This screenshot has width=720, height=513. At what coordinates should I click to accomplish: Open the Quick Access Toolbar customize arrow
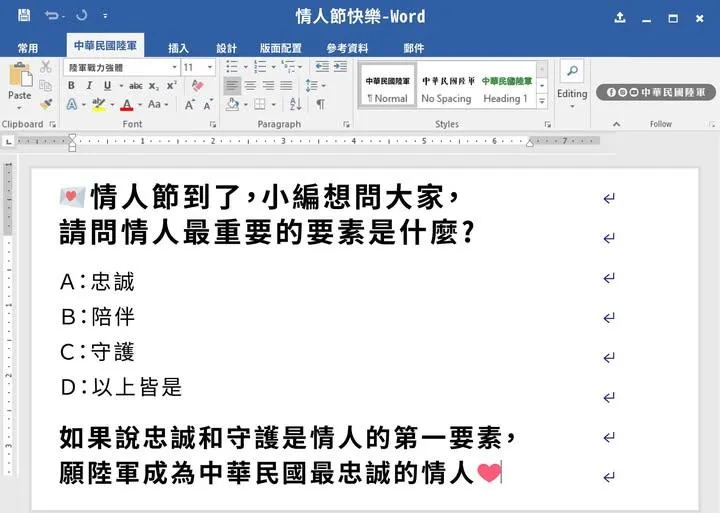click(x=106, y=16)
